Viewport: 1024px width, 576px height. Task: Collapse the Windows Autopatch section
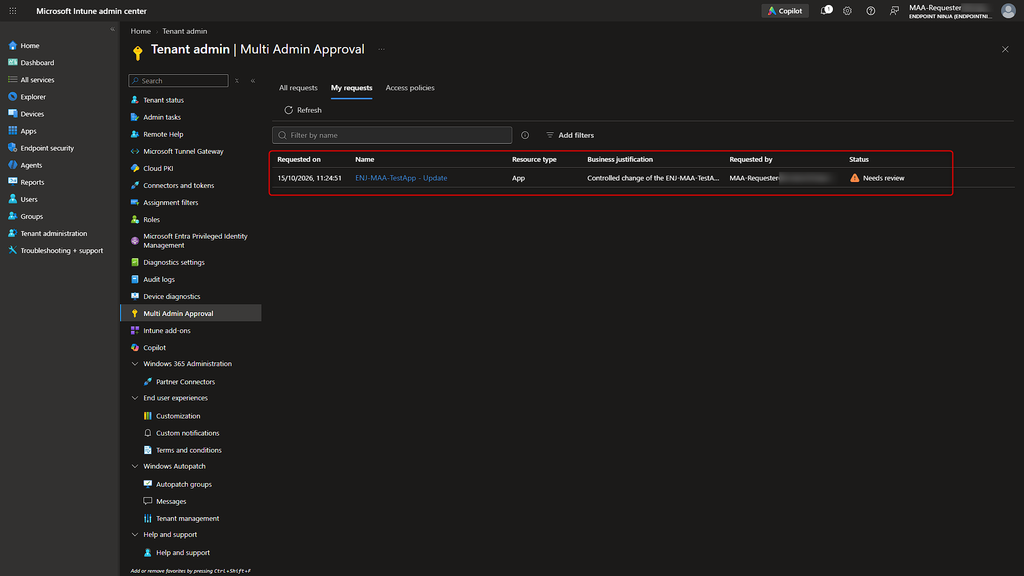(x=135, y=466)
